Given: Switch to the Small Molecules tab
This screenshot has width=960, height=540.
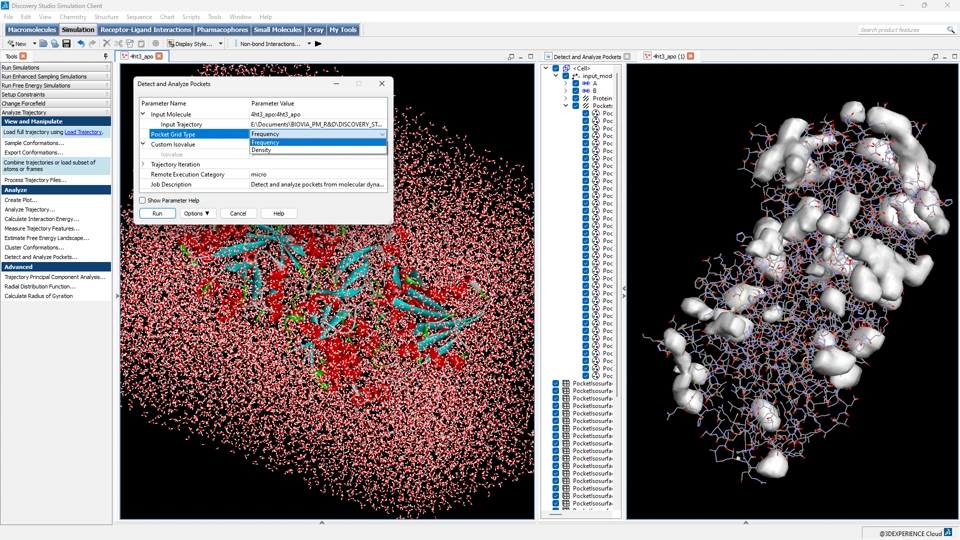Looking at the screenshot, I should (x=277, y=29).
